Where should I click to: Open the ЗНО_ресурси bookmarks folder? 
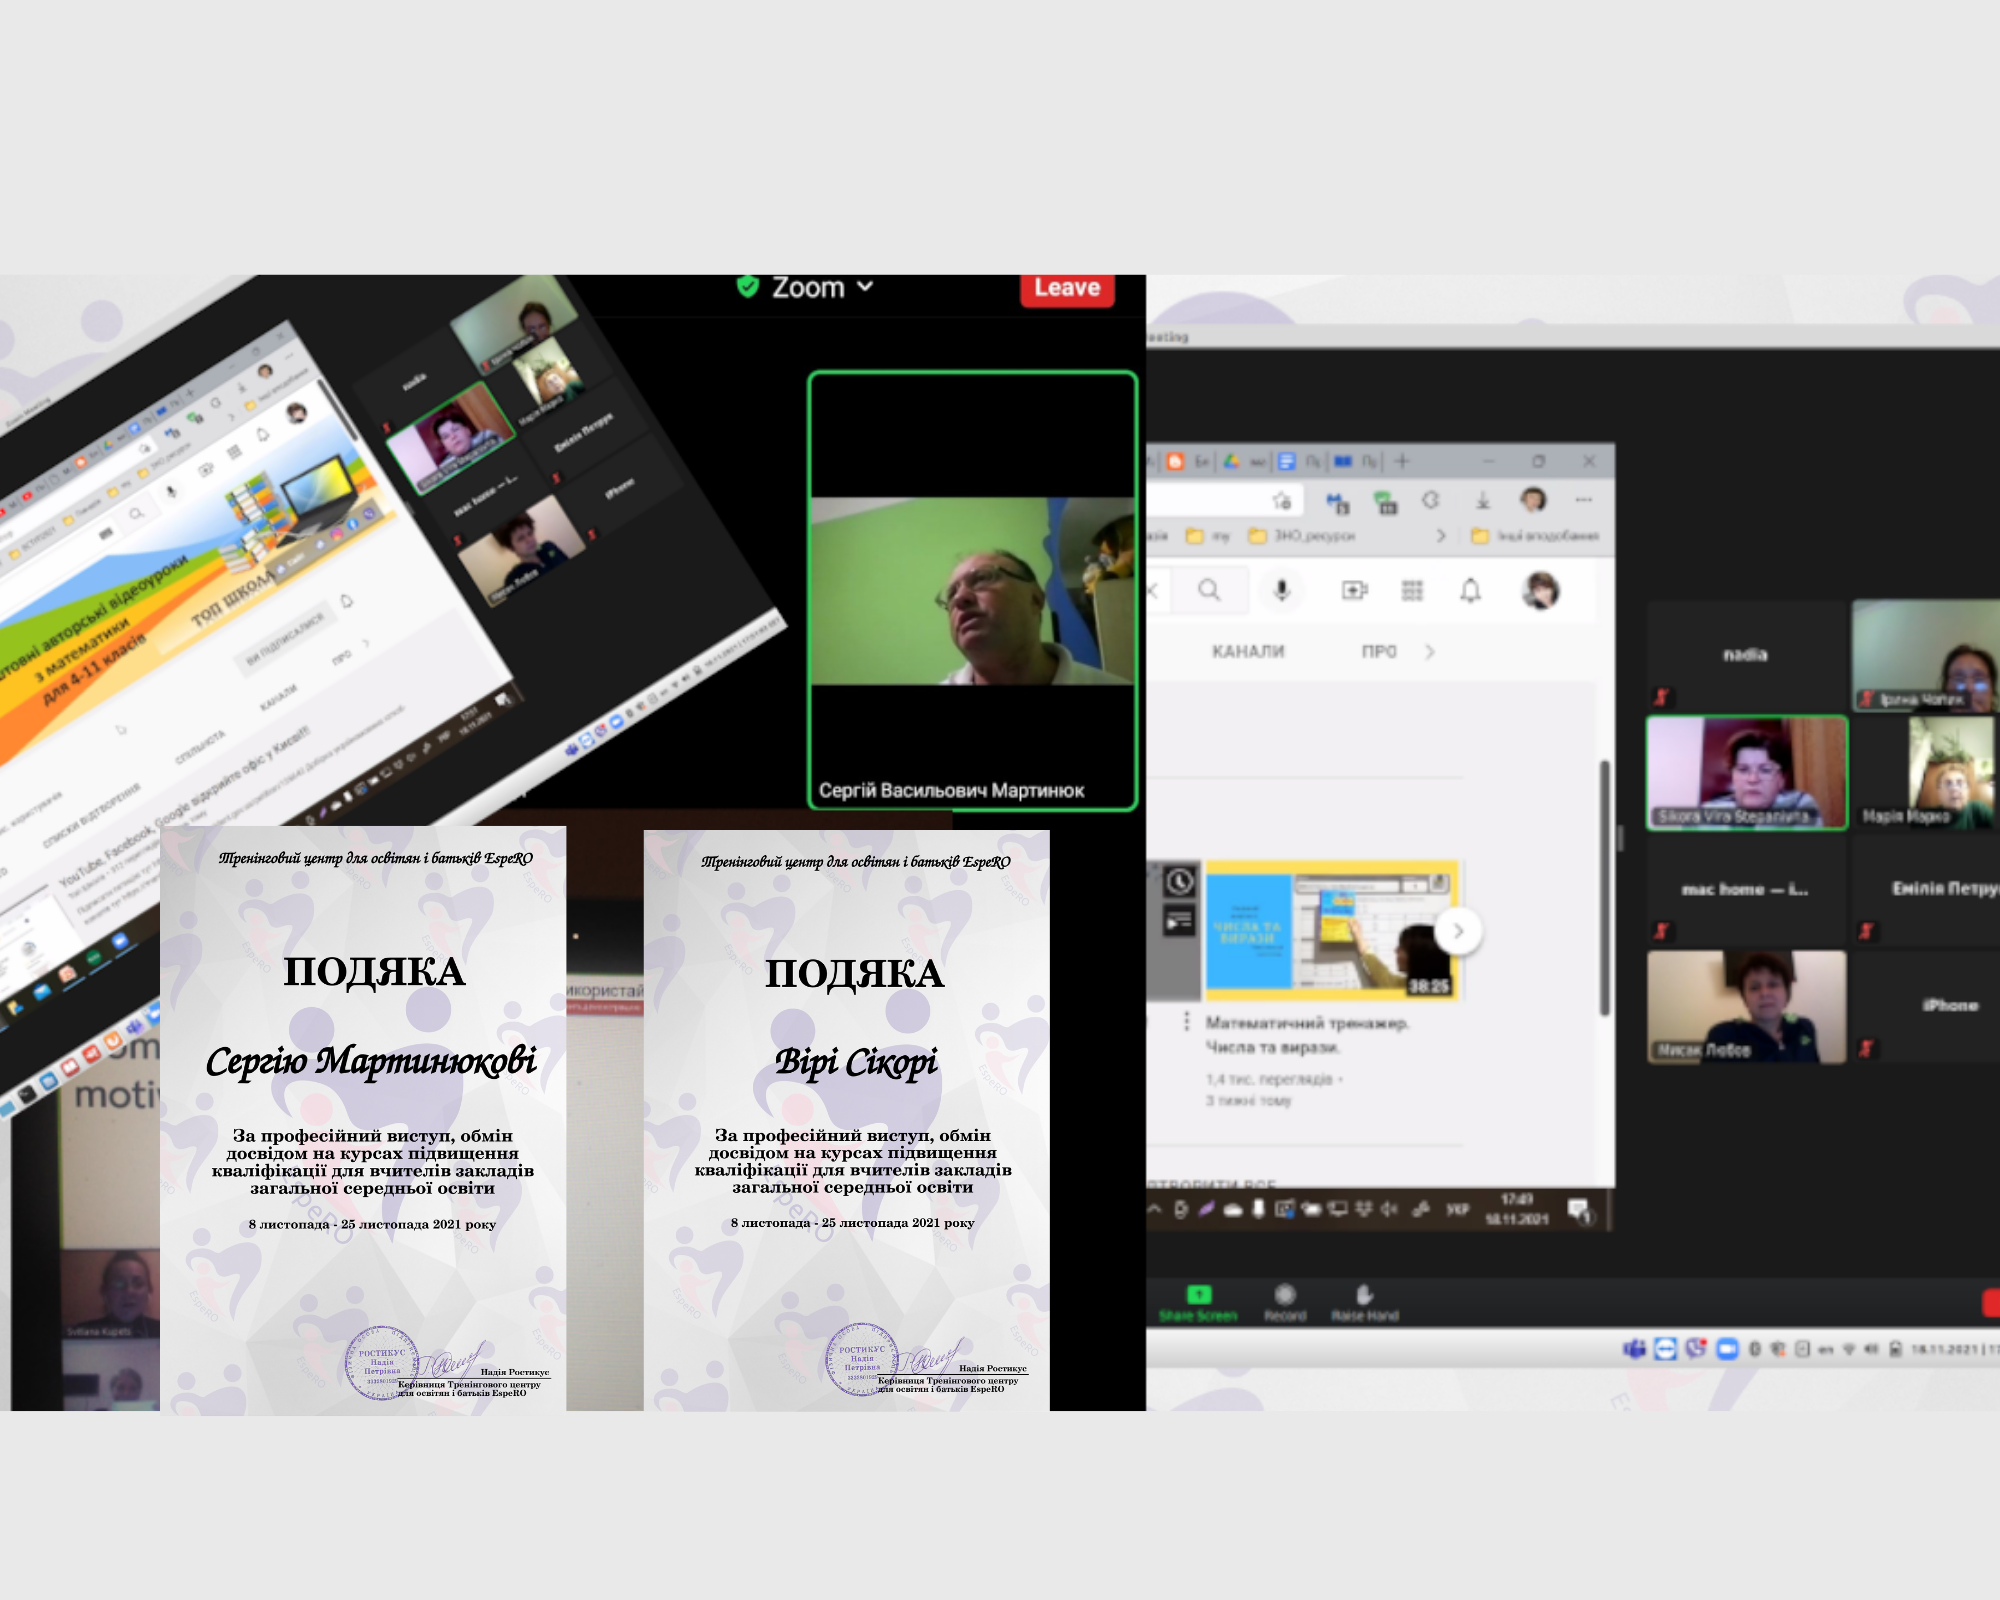pyautogui.click(x=1302, y=536)
